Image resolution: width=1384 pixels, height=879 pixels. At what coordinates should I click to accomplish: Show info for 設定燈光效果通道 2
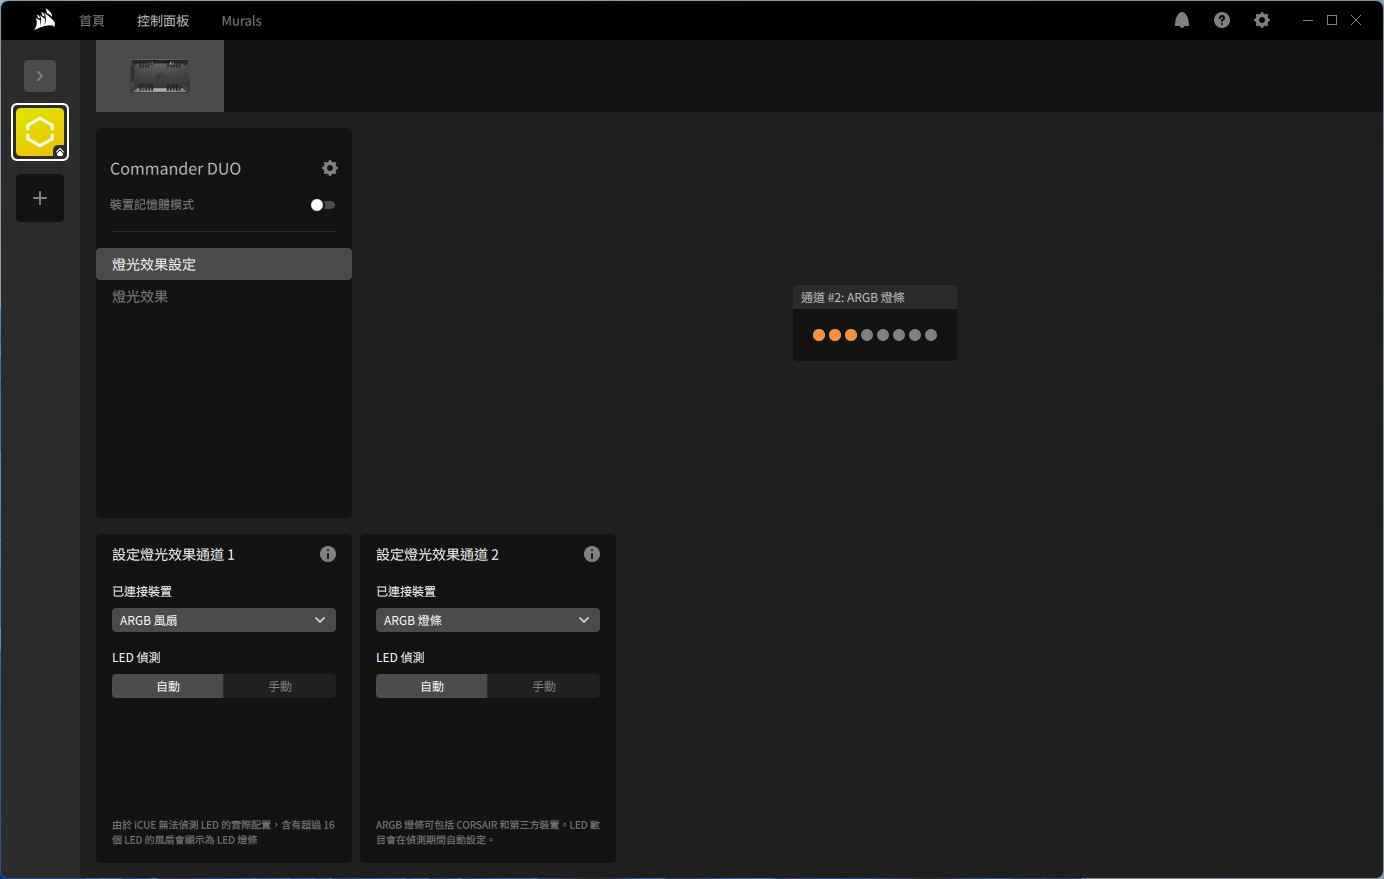click(x=592, y=554)
